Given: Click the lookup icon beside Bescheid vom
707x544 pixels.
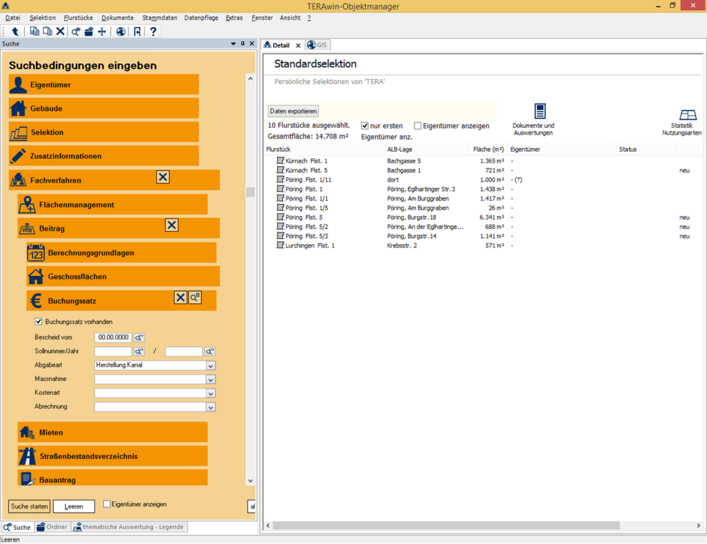Looking at the screenshot, I should [139, 338].
